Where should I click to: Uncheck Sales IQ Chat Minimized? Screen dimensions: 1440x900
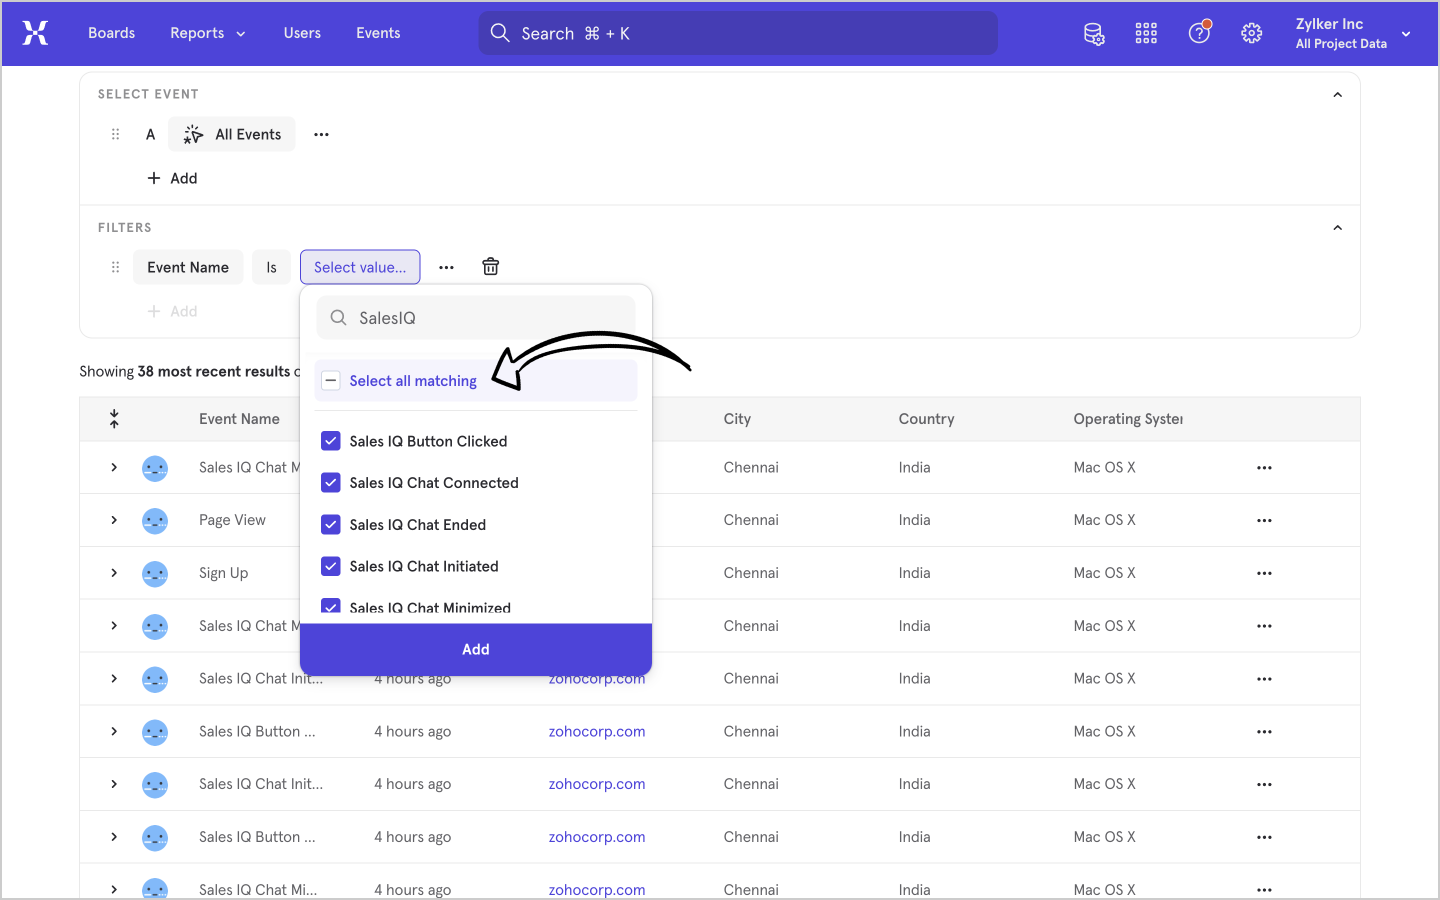pyautogui.click(x=331, y=607)
